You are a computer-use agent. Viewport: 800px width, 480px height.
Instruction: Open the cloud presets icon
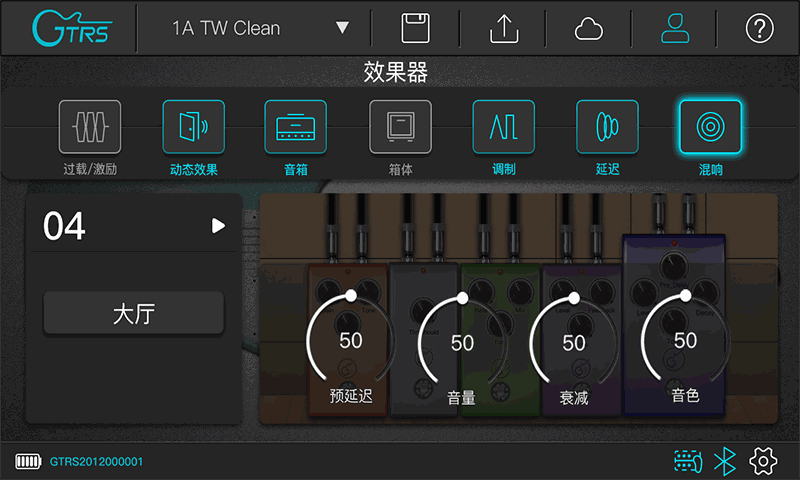(589, 29)
